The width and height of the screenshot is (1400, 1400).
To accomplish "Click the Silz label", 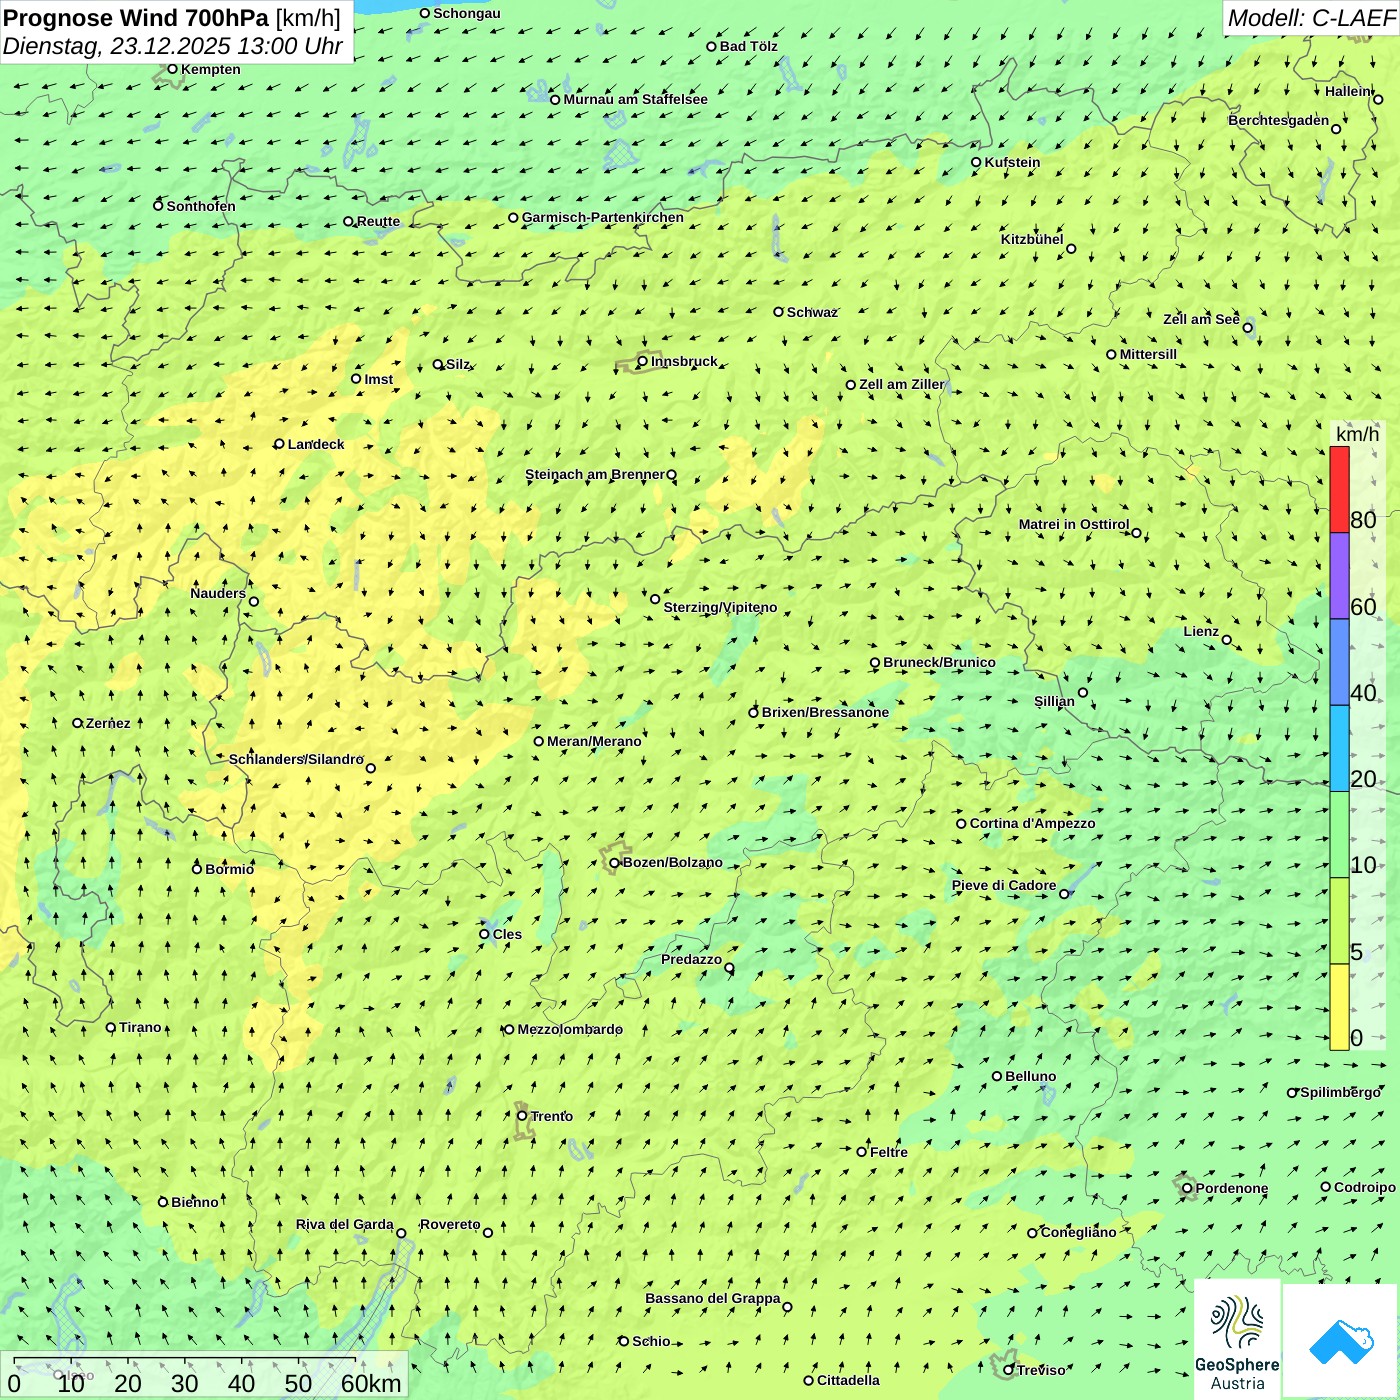I will click(458, 364).
